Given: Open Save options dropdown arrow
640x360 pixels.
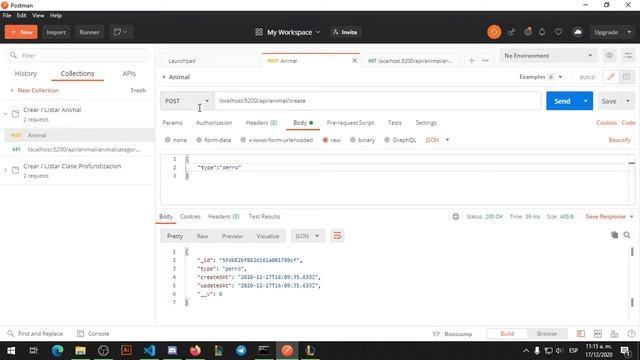Looking at the screenshot, I should (x=628, y=101).
